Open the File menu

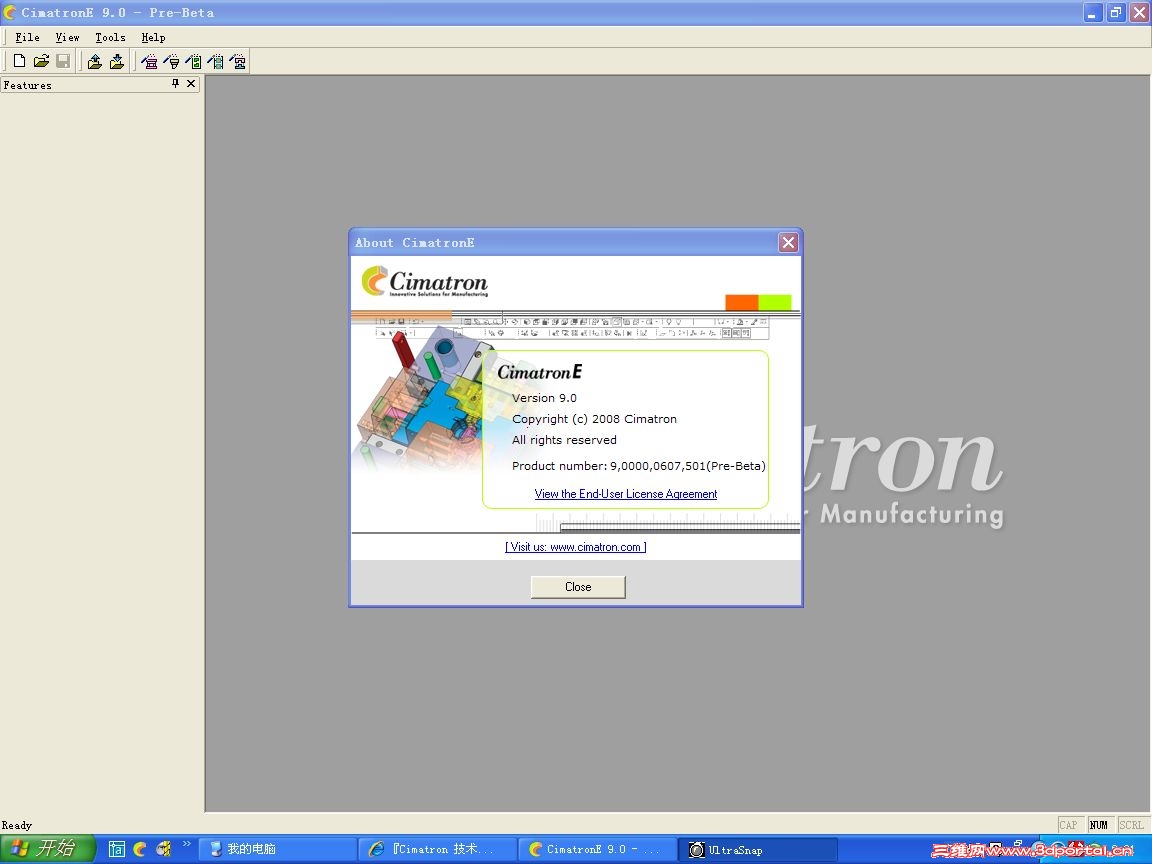27,37
